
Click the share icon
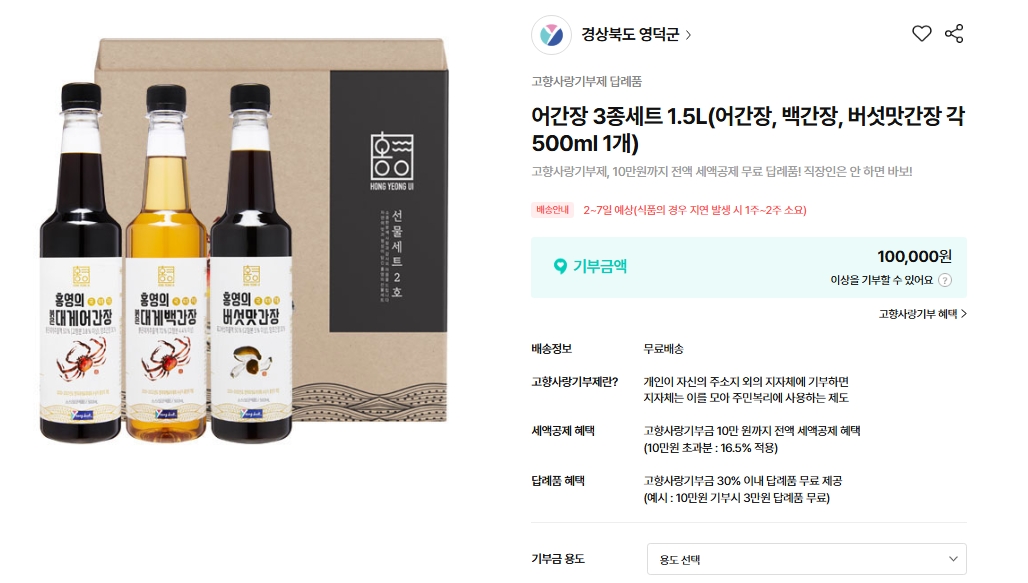(954, 33)
